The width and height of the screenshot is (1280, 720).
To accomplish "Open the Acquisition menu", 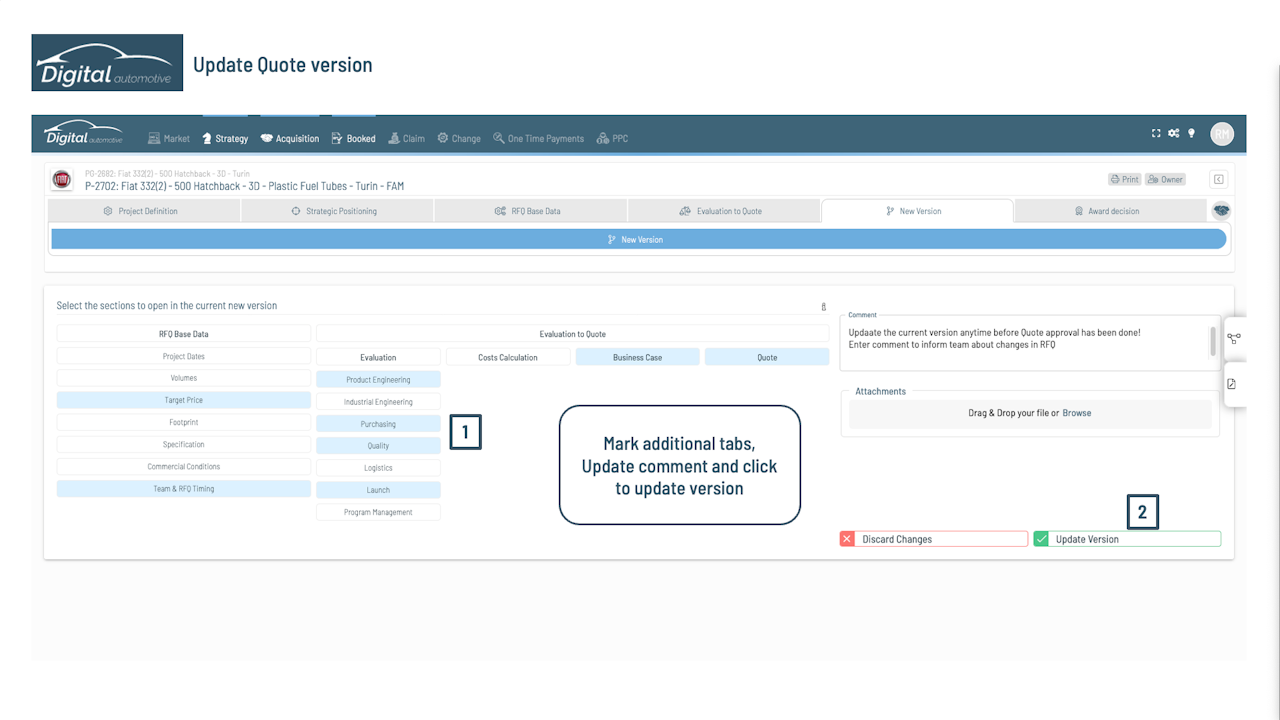I will tap(290, 139).
